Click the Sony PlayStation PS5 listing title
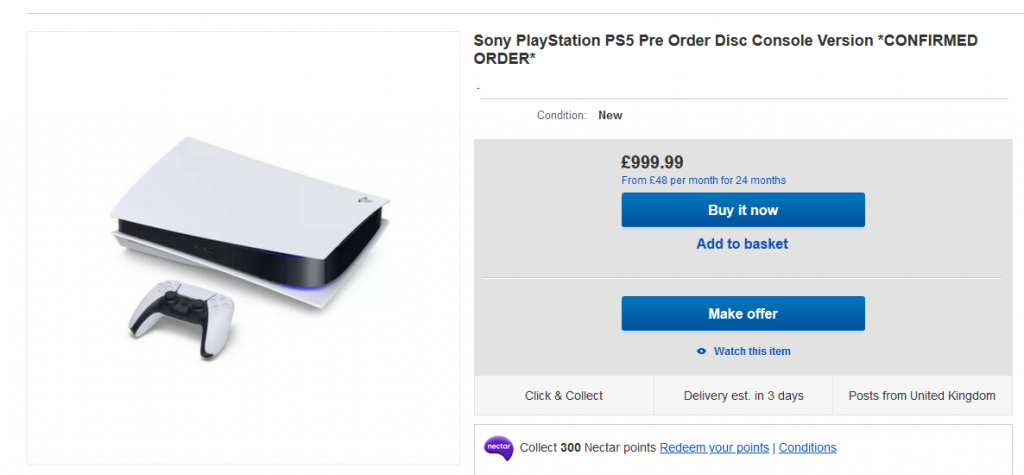The width and height of the screenshot is (1024, 475). (x=725, y=49)
